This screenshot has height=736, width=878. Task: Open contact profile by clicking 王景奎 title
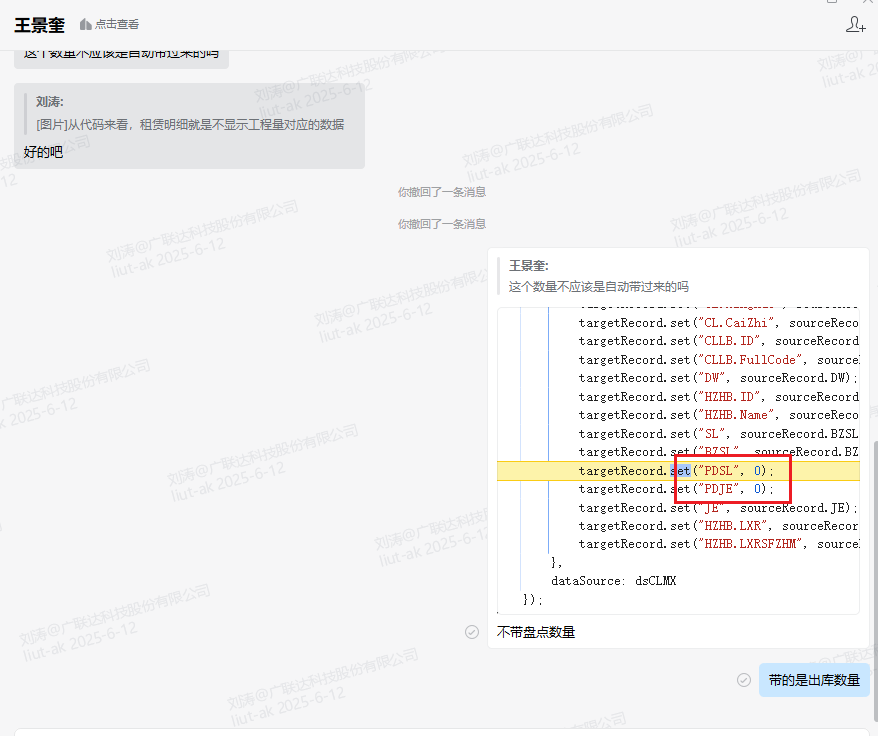[39, 25]
